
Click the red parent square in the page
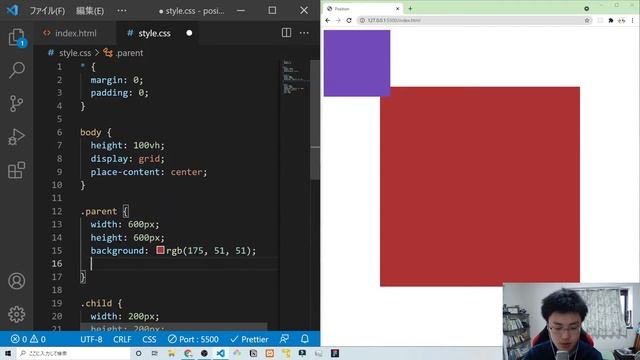coord(480,187)
